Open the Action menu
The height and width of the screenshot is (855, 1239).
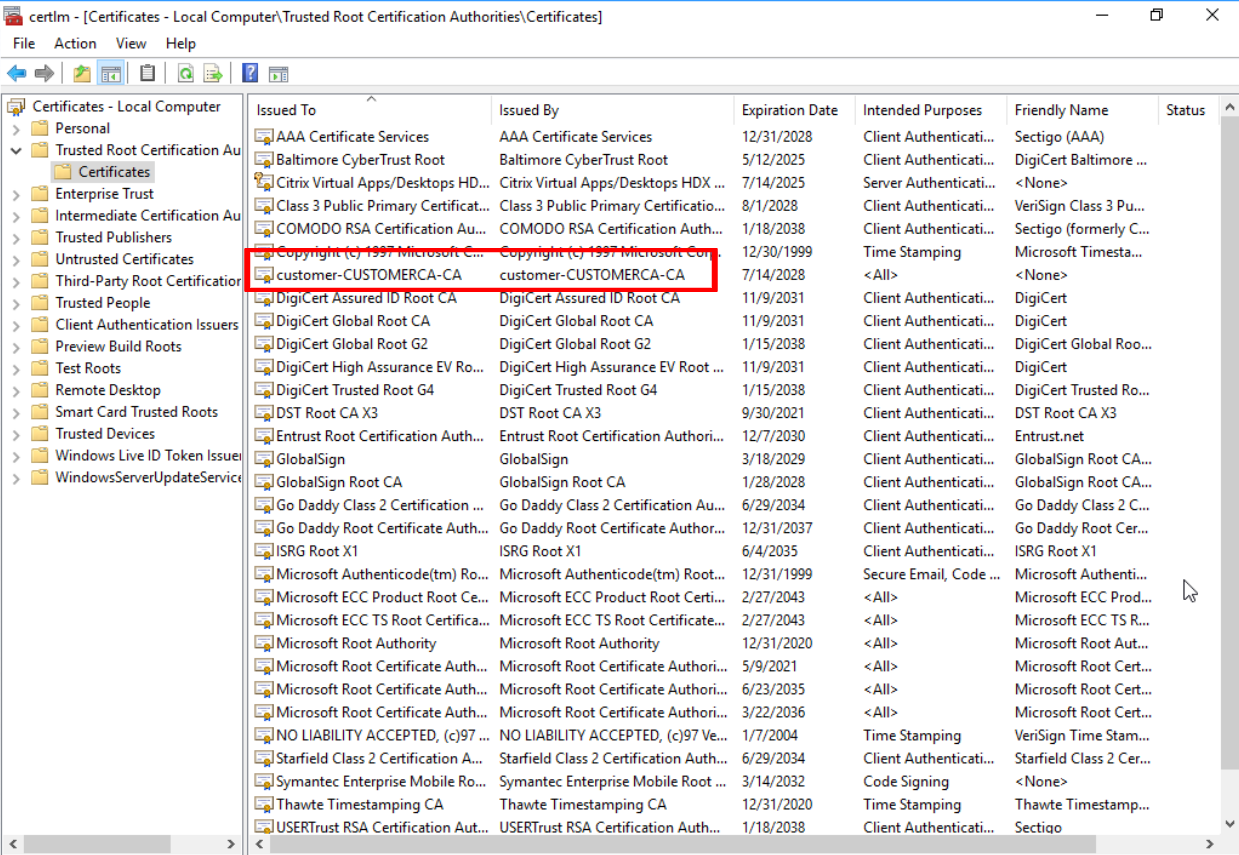pos(75,43)
